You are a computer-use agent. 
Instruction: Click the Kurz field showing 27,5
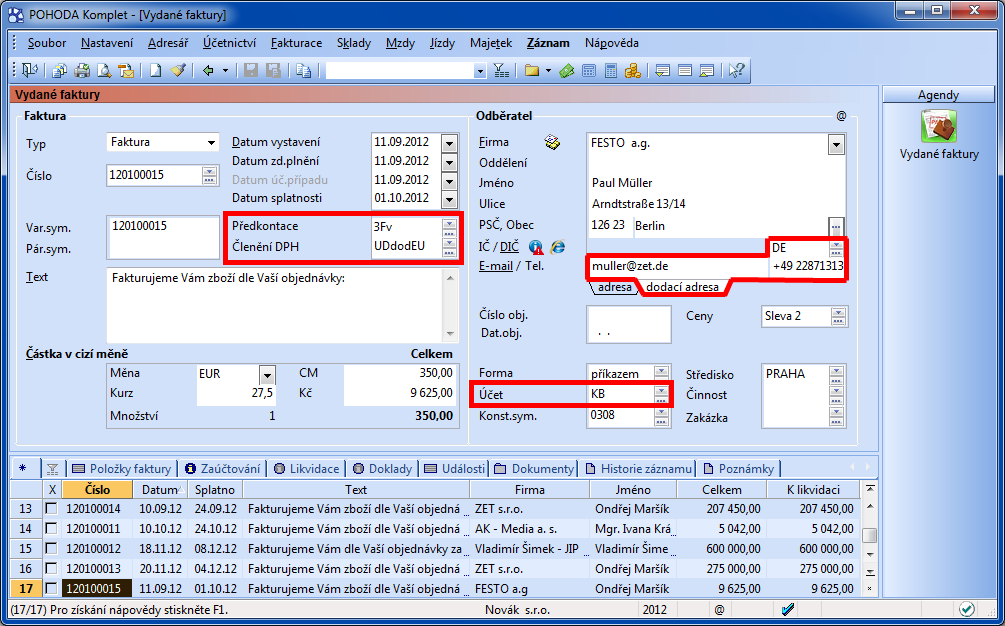[236, 393]
